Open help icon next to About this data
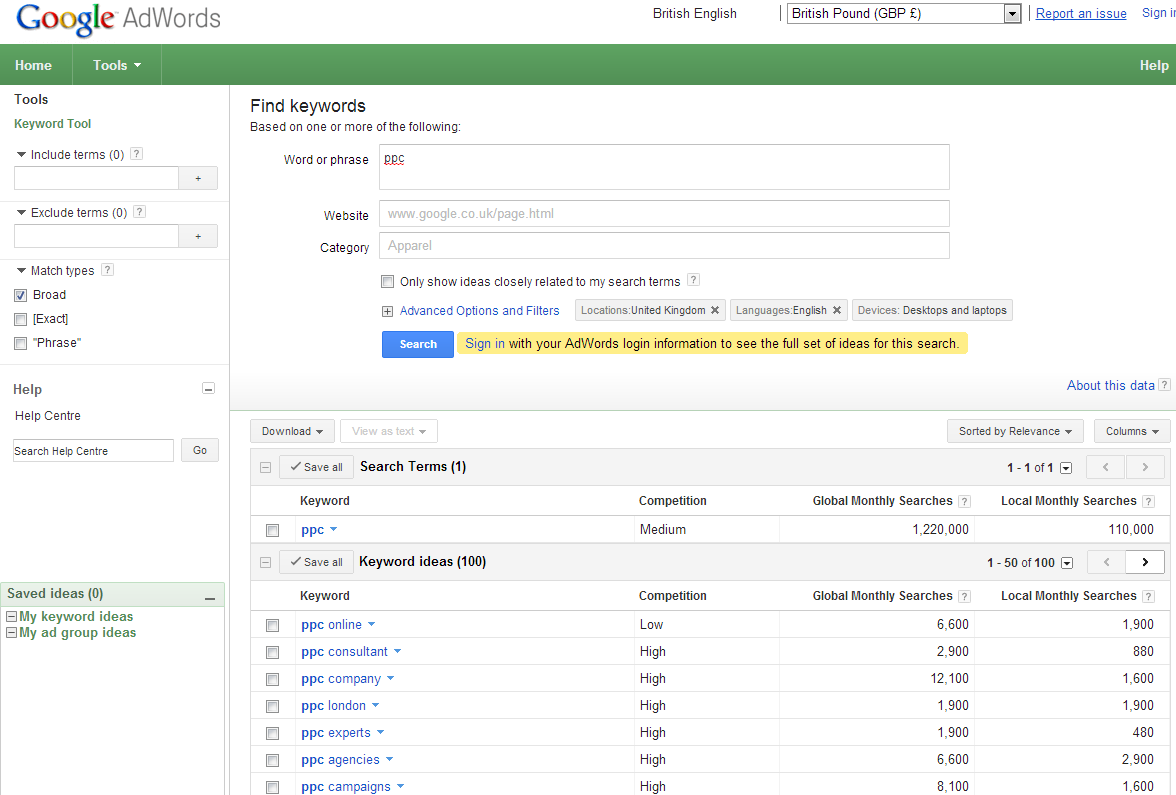The height and width of the screenshot is (795, 1176). [x=1164, y=385]
